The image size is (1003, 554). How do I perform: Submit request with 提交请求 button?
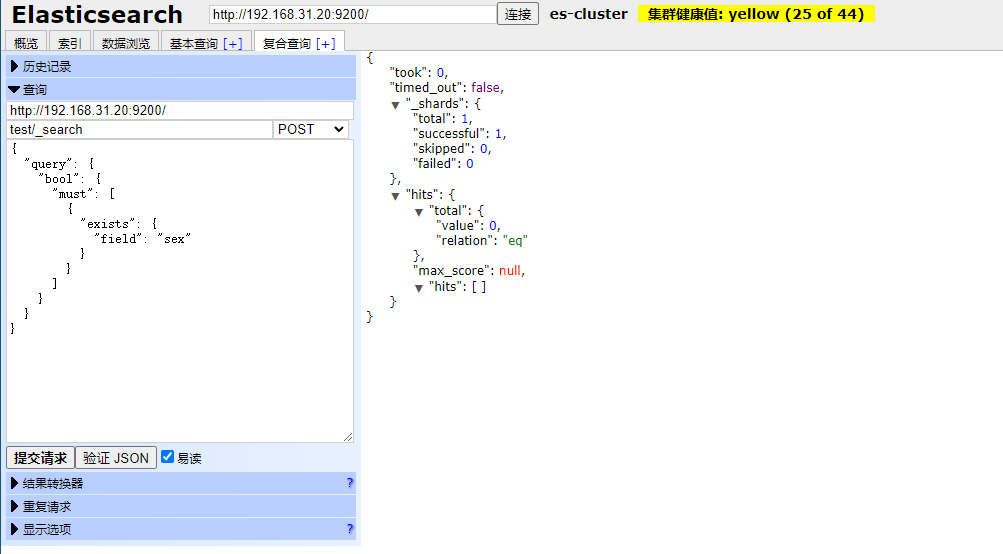[x=40, y=458]
